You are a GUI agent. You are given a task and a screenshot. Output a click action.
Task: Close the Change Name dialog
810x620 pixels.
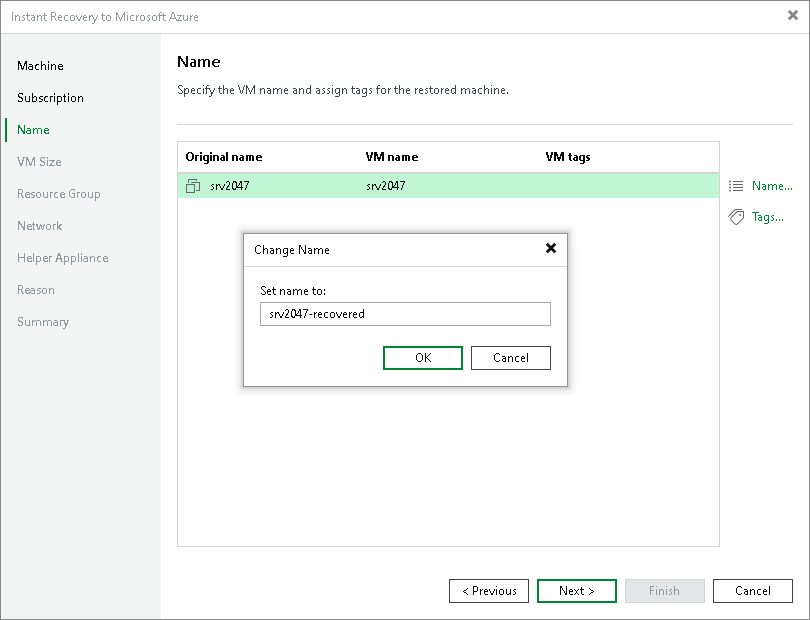551,249
